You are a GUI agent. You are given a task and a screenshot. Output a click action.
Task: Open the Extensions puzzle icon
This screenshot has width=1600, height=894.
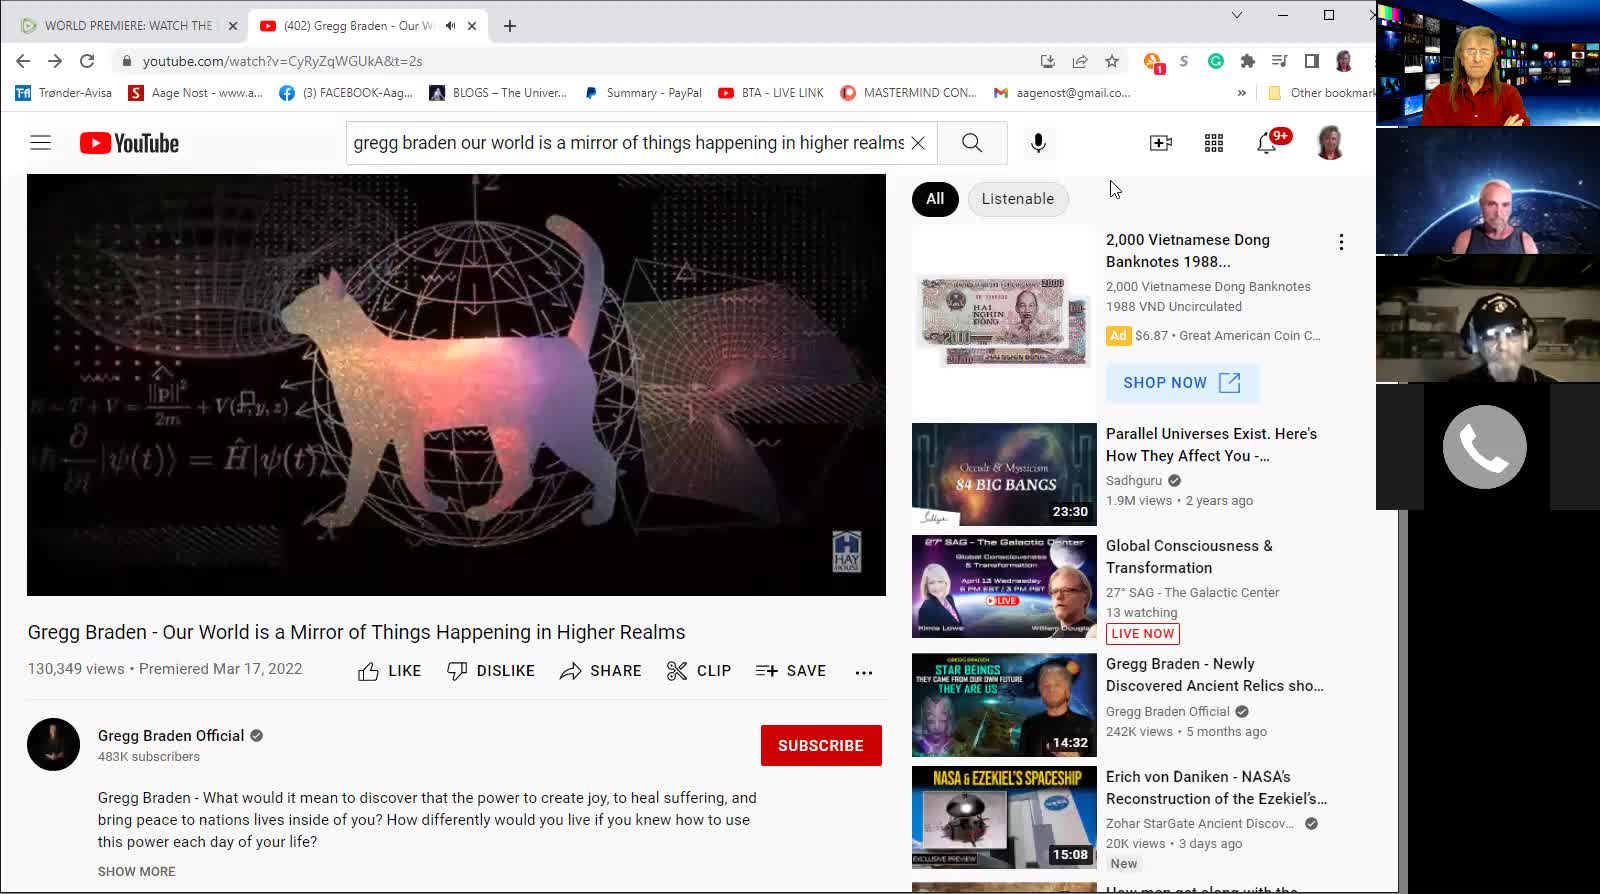(x=1248, y=61)
